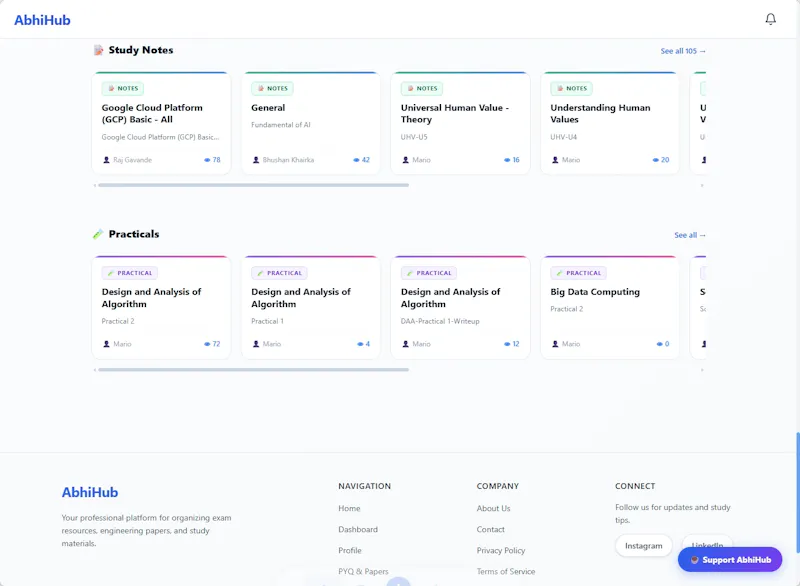Image resolution: width=800 pixels, height=586 pixels.
Task: Open Universal Human Value - Theory card
Action: (460, 123)
